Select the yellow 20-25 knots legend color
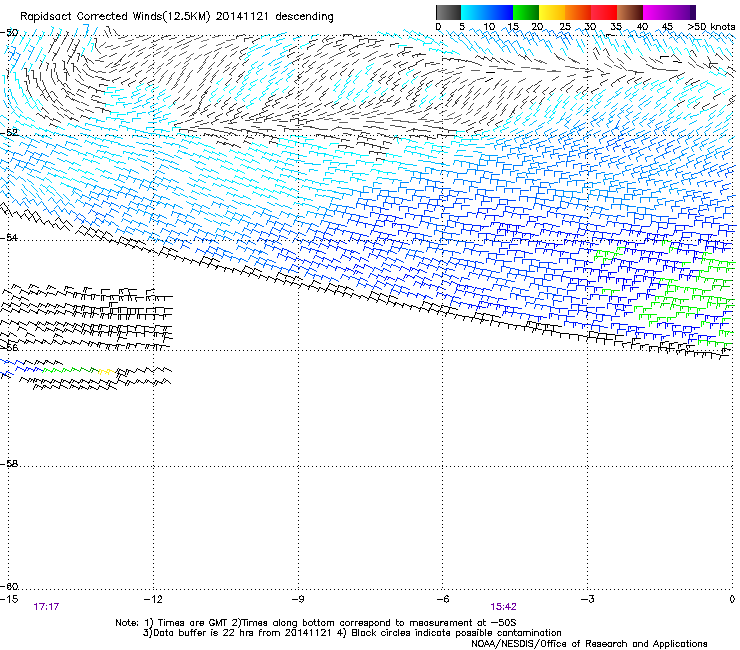The width and height of the screenshot is (740, 650). pos(552,12)
